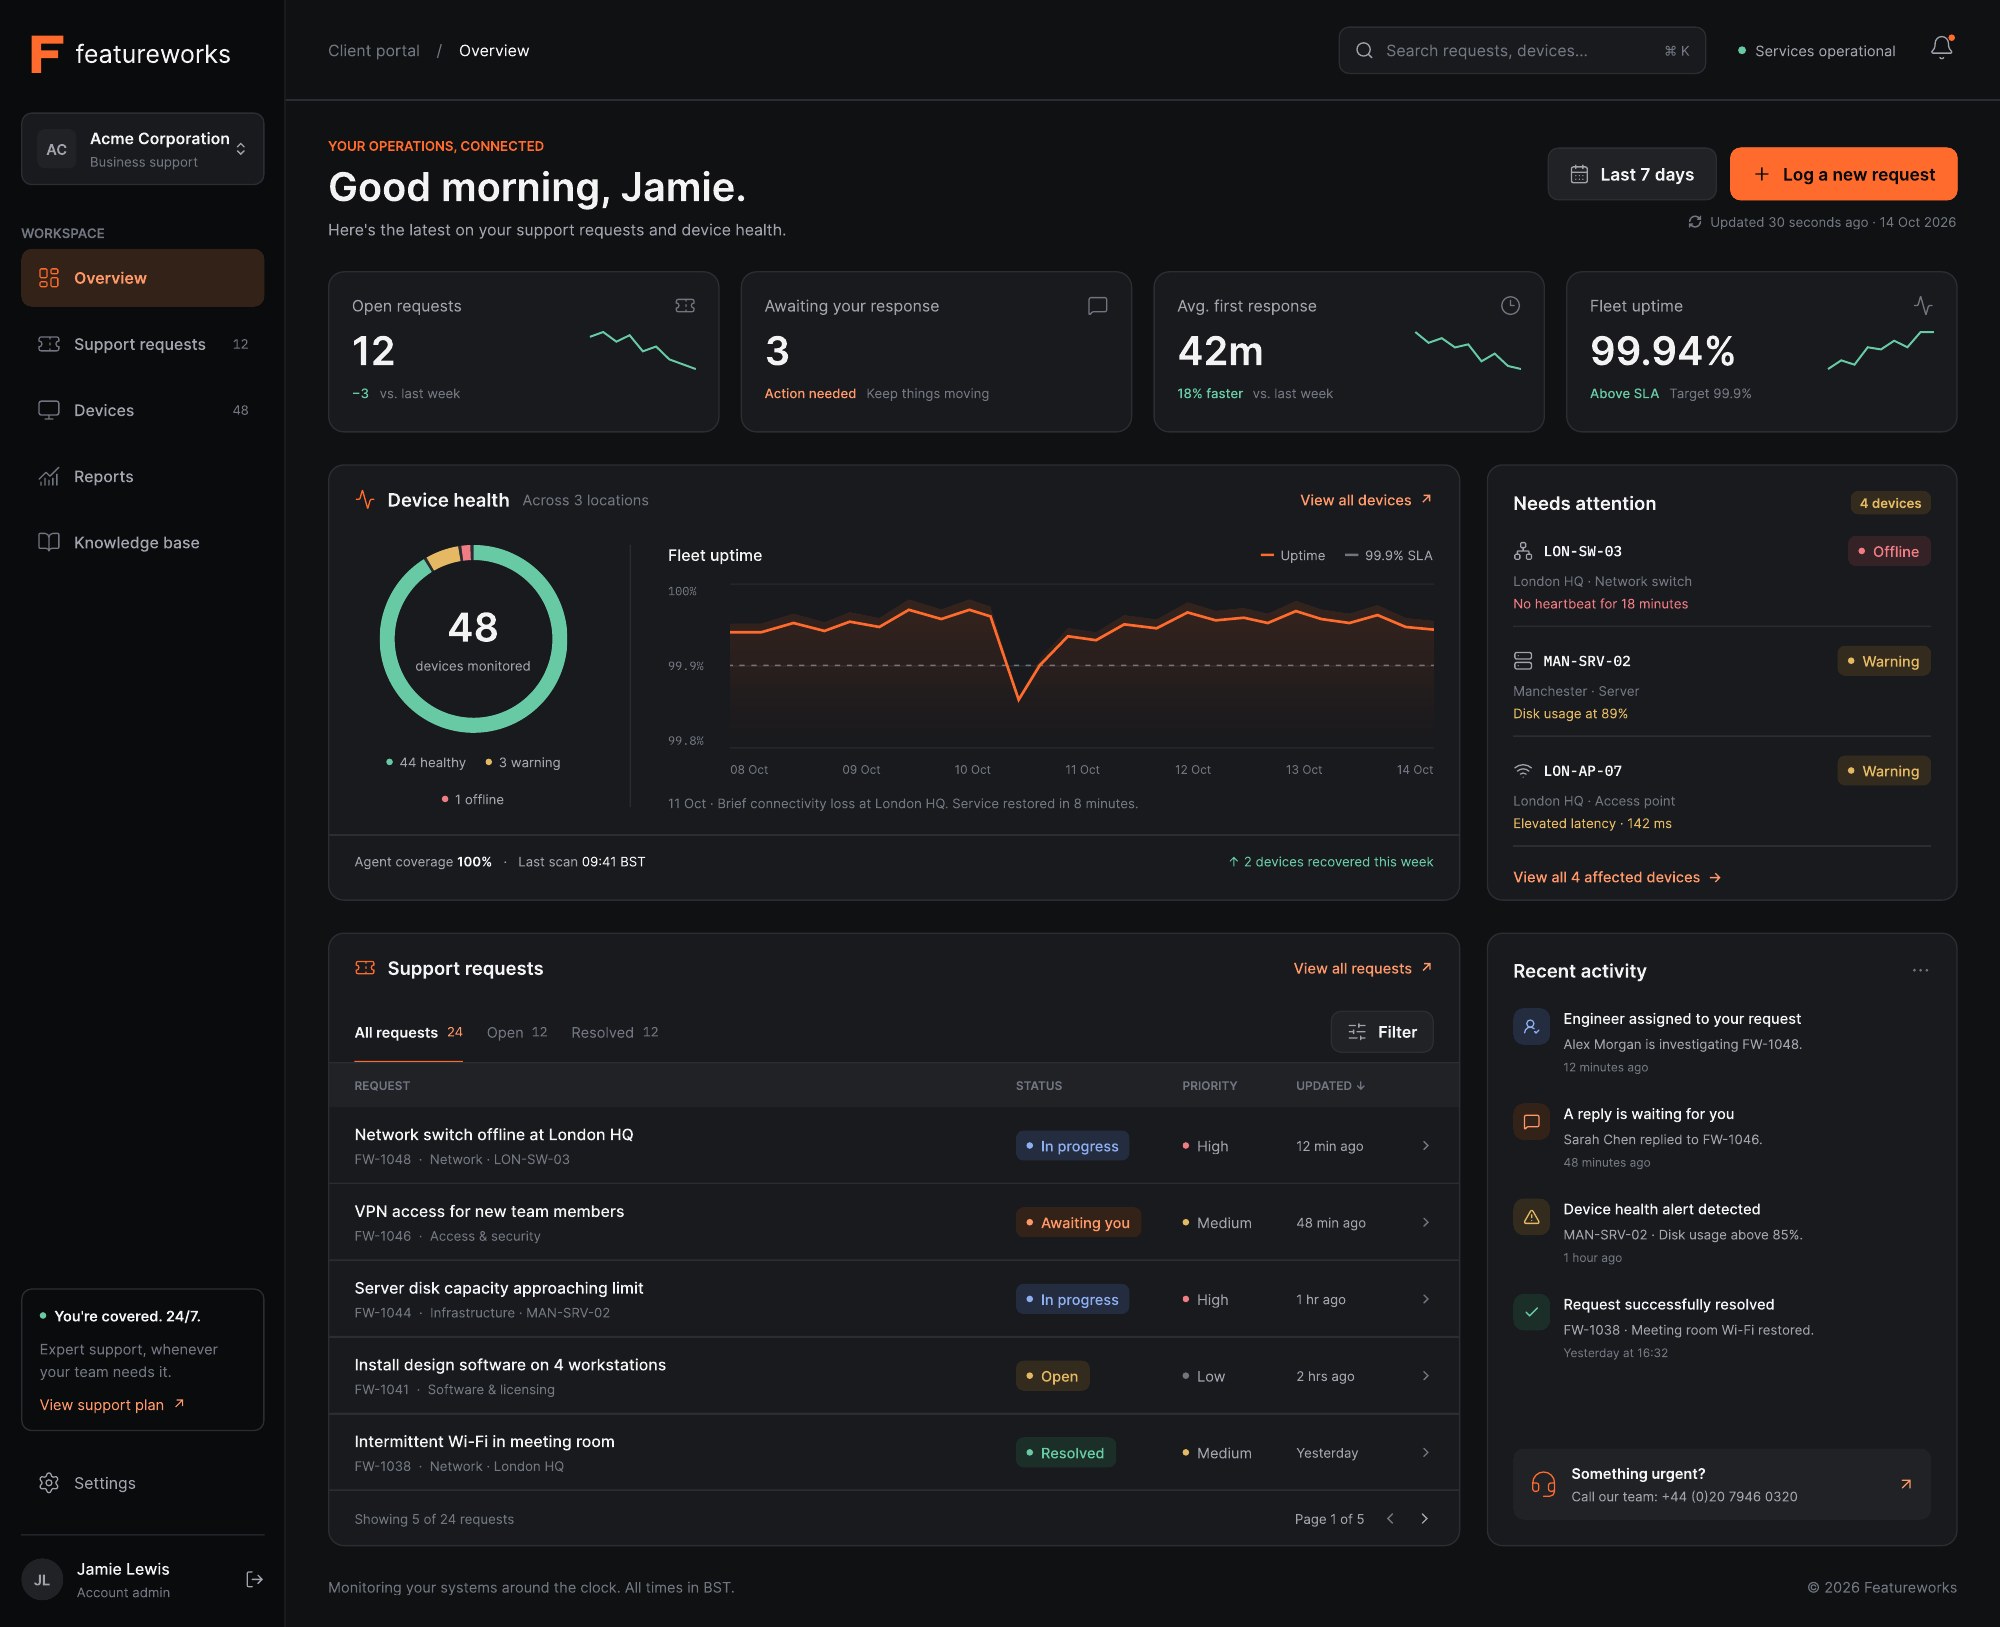
Task: Click the Client portal breadcrumb
Action: pyautogui.click(x=374, y=50)
